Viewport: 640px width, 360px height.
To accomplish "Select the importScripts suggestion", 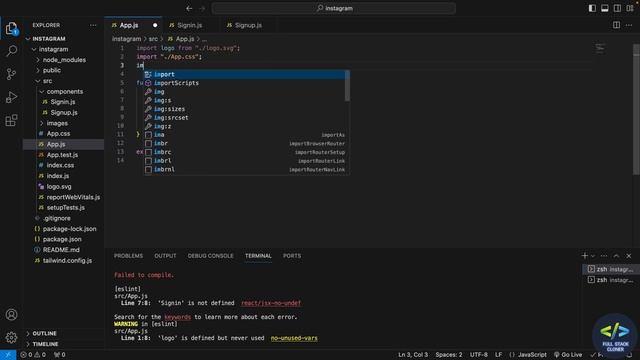I will 244,83.
